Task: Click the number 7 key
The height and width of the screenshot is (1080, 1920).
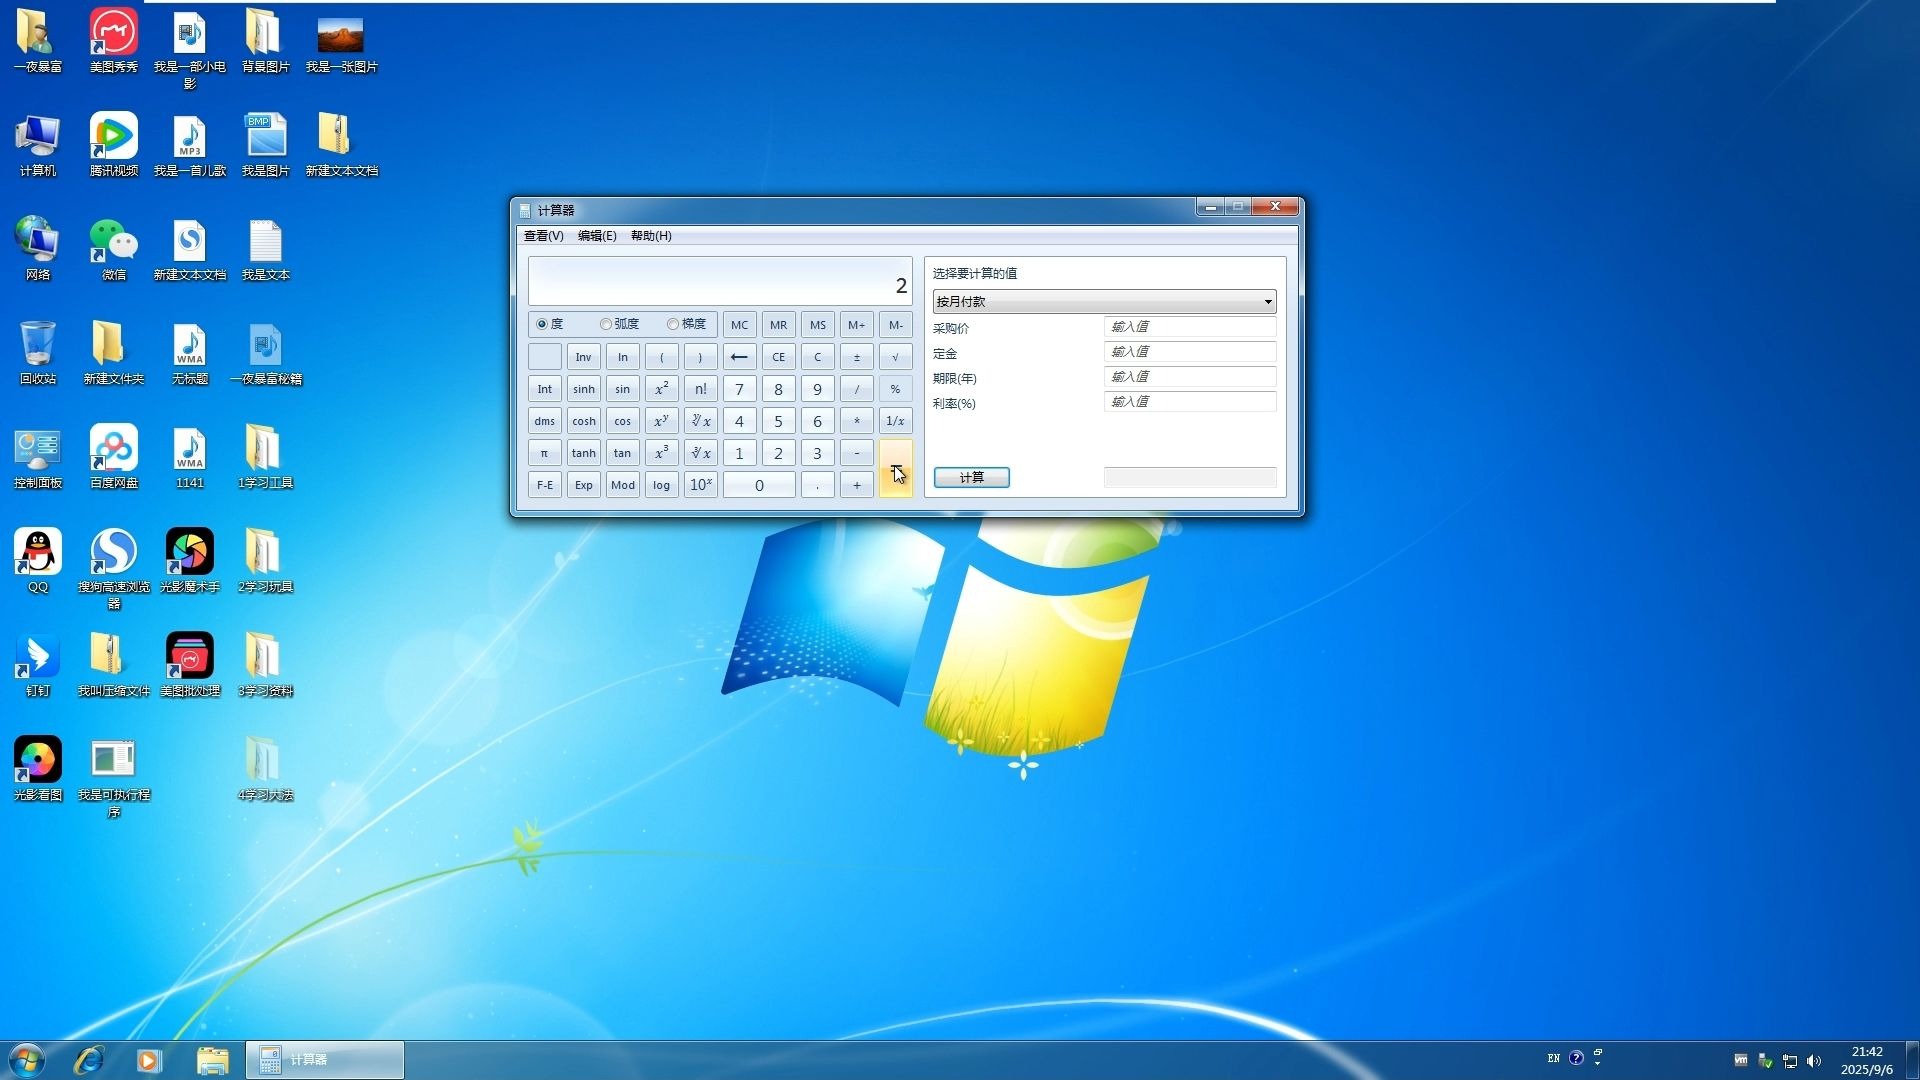Action: tap(739, 389)
